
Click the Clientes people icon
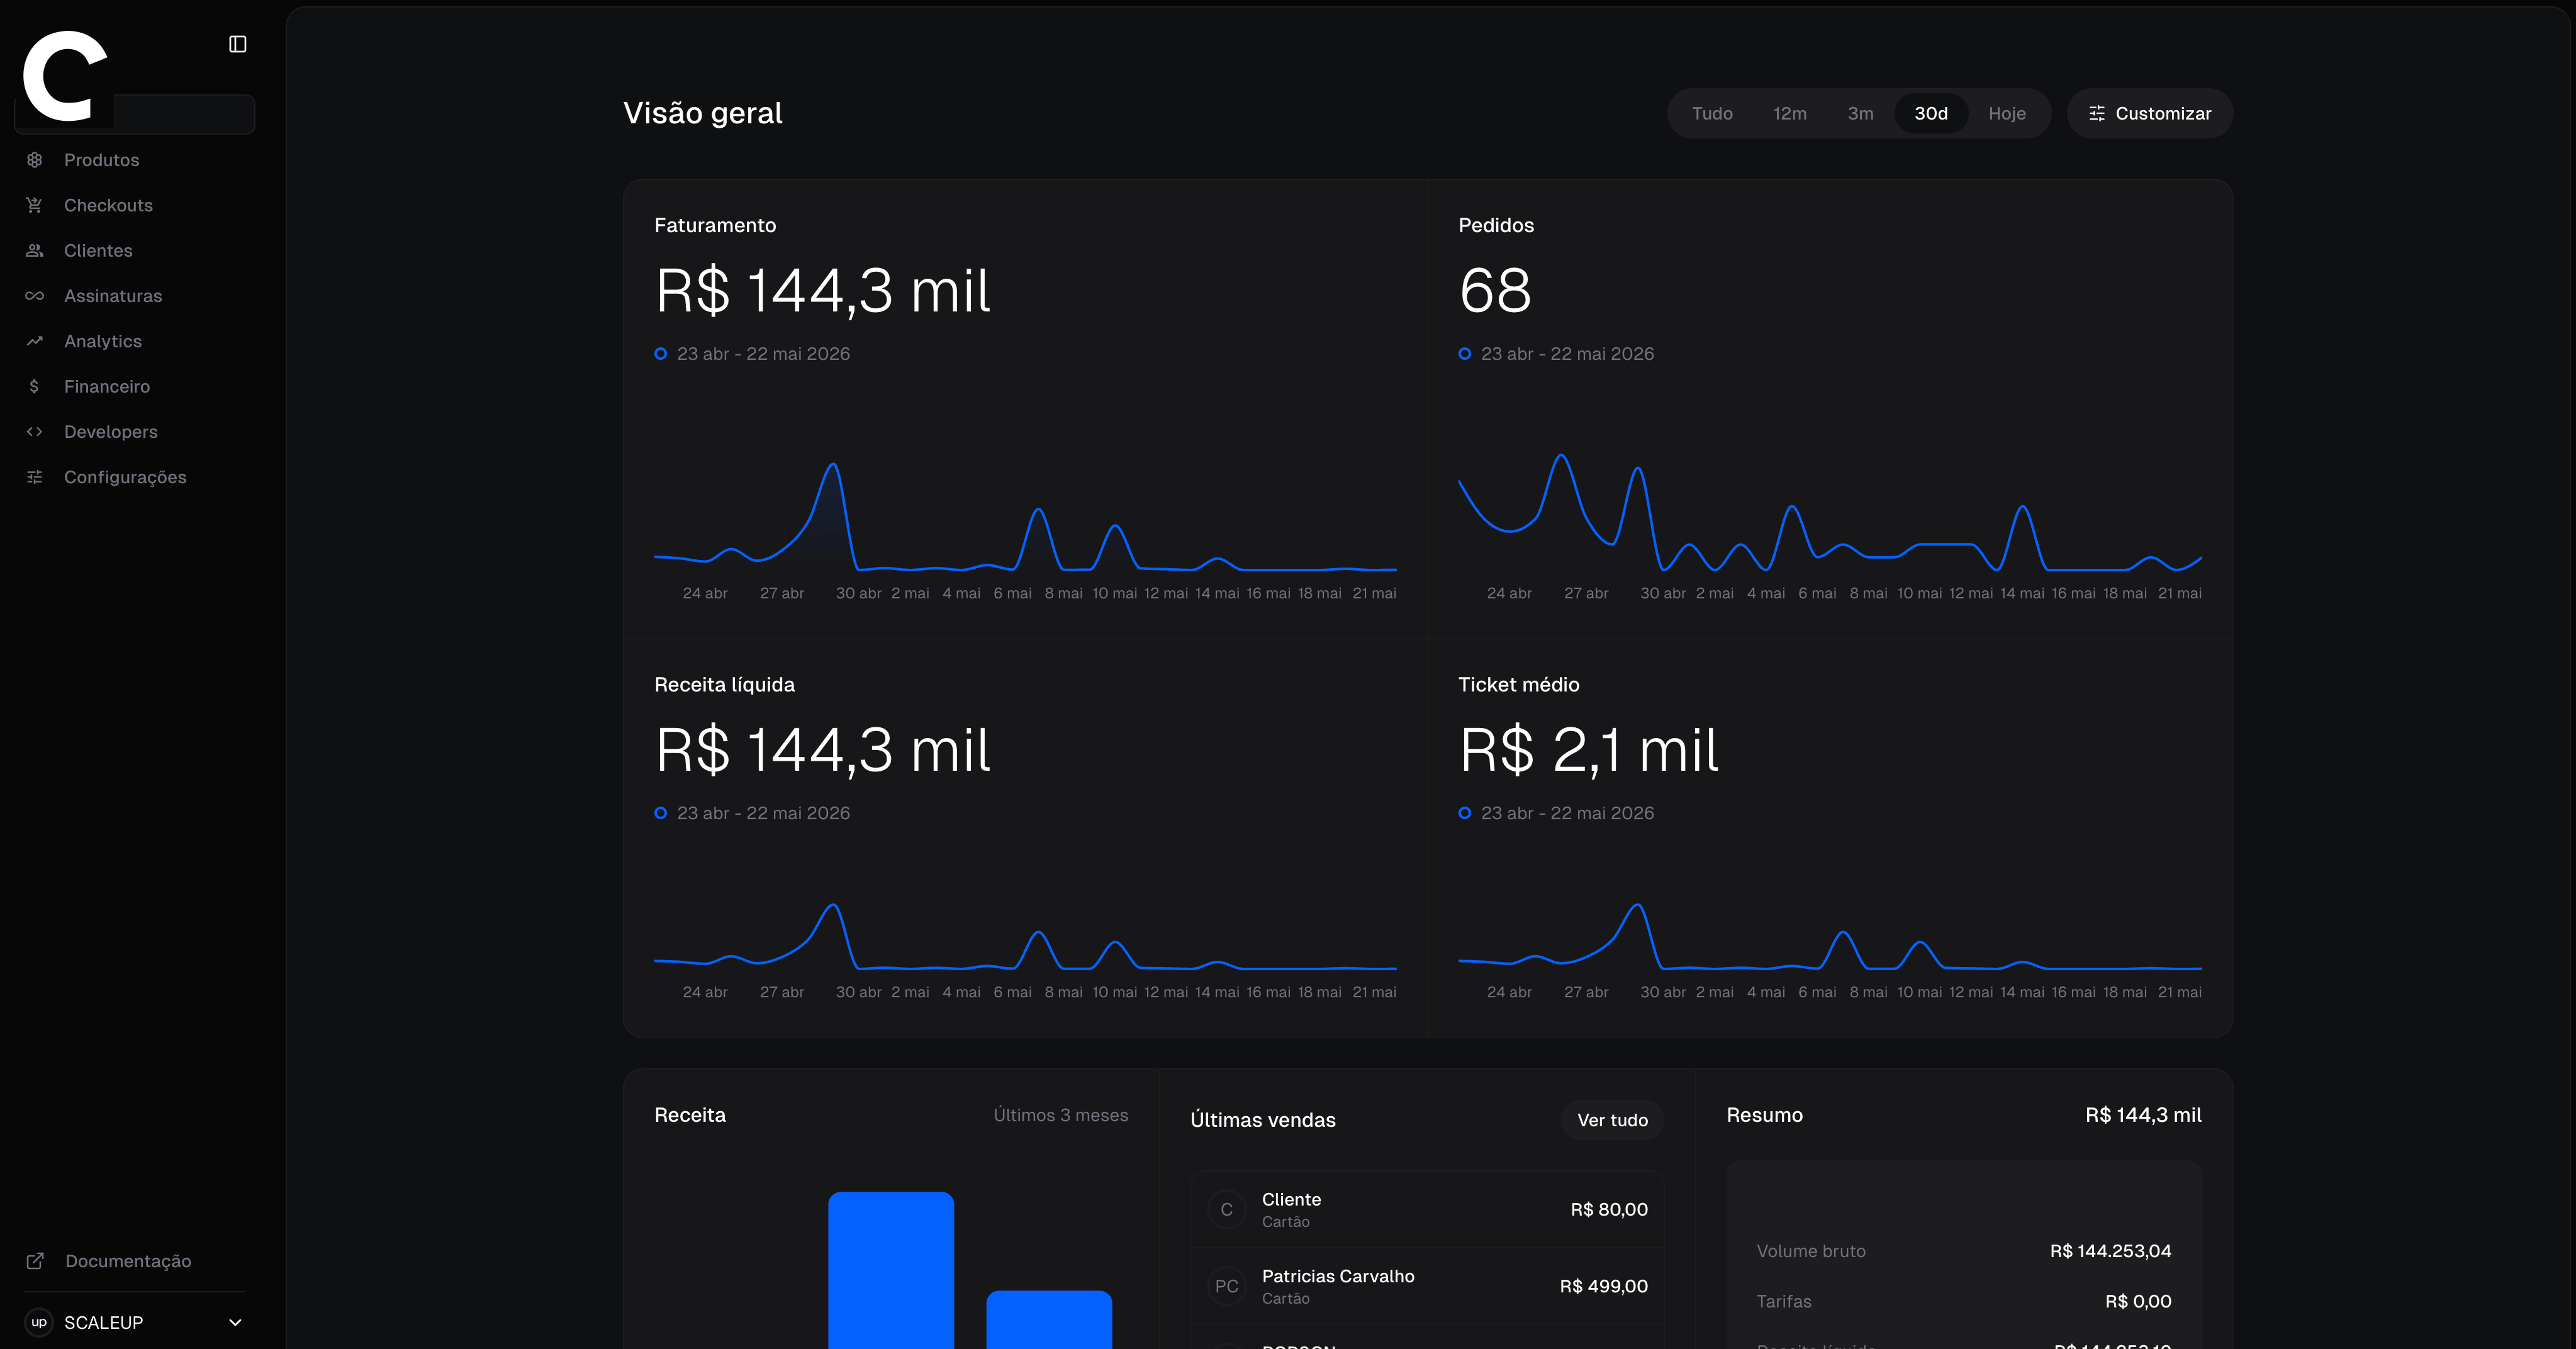35,250
